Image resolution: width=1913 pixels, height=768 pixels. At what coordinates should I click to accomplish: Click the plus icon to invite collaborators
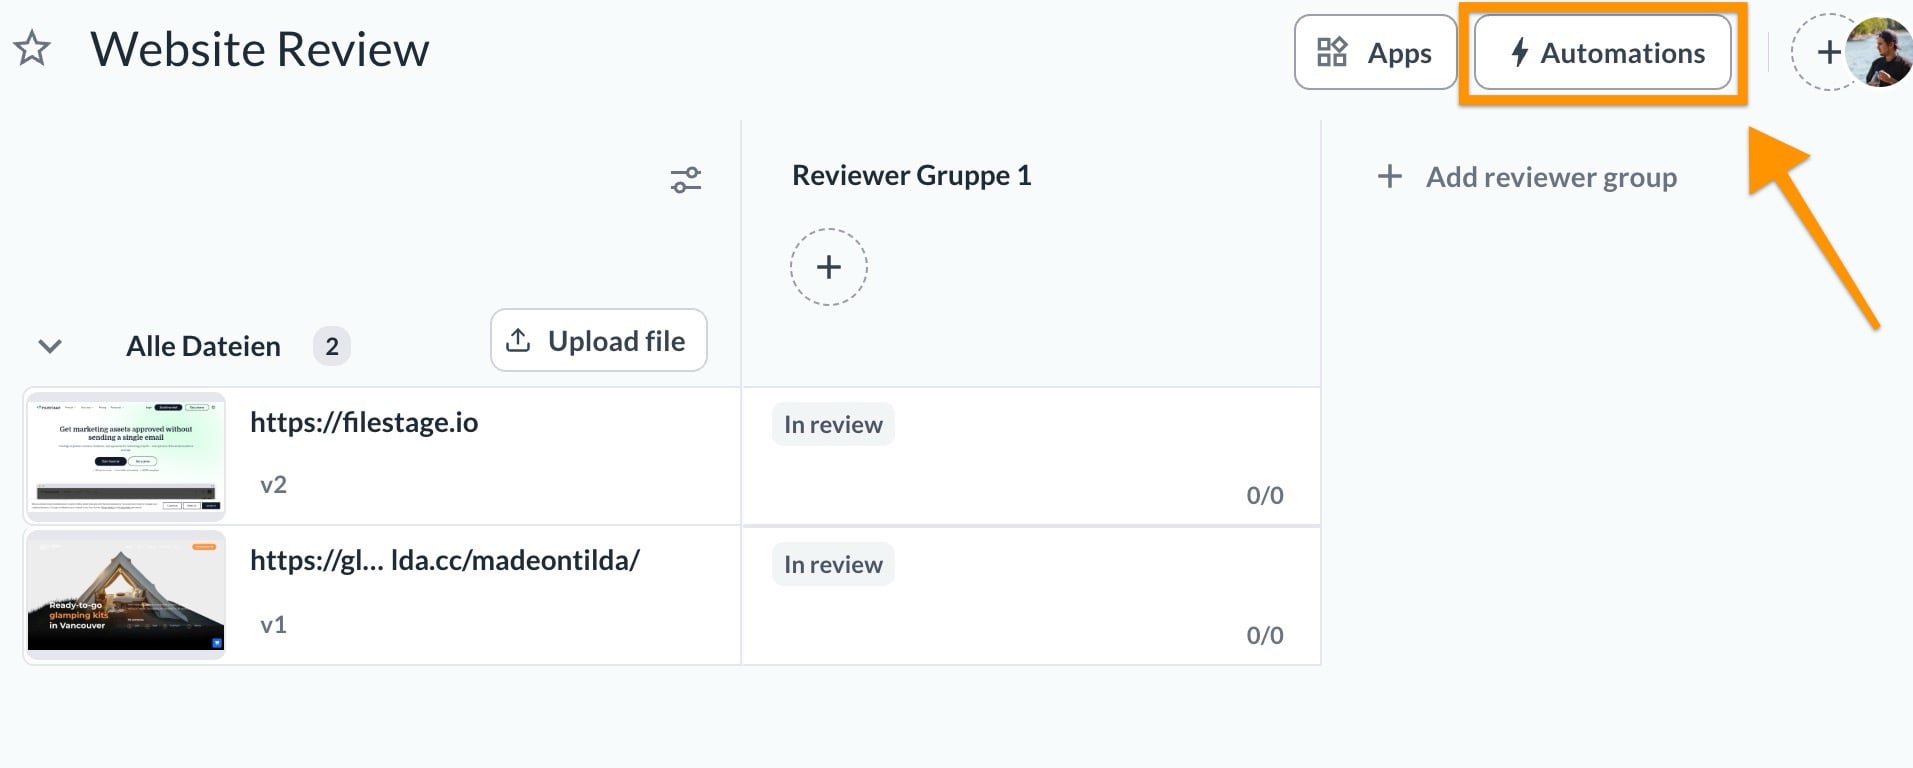pos(1824,52)
